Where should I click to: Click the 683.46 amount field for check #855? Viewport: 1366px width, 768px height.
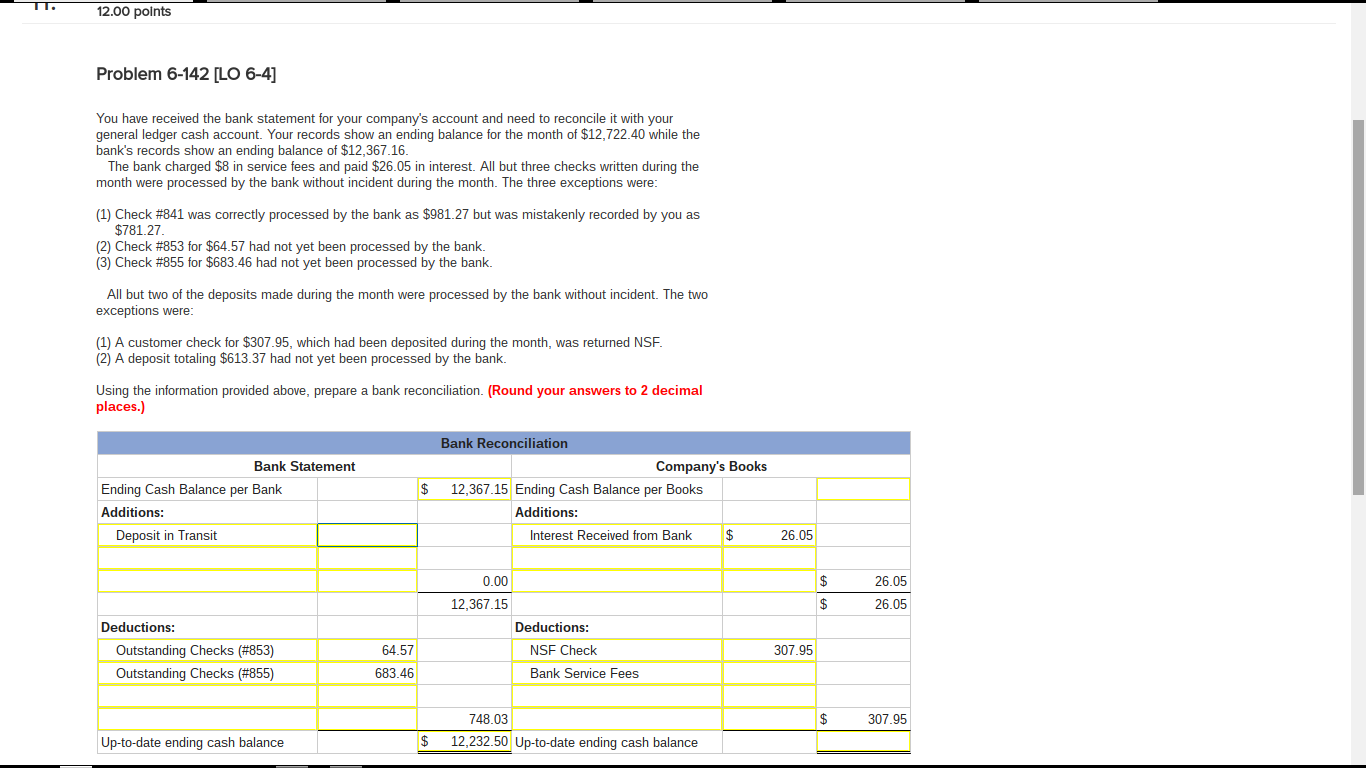click(x=367, y=673)
